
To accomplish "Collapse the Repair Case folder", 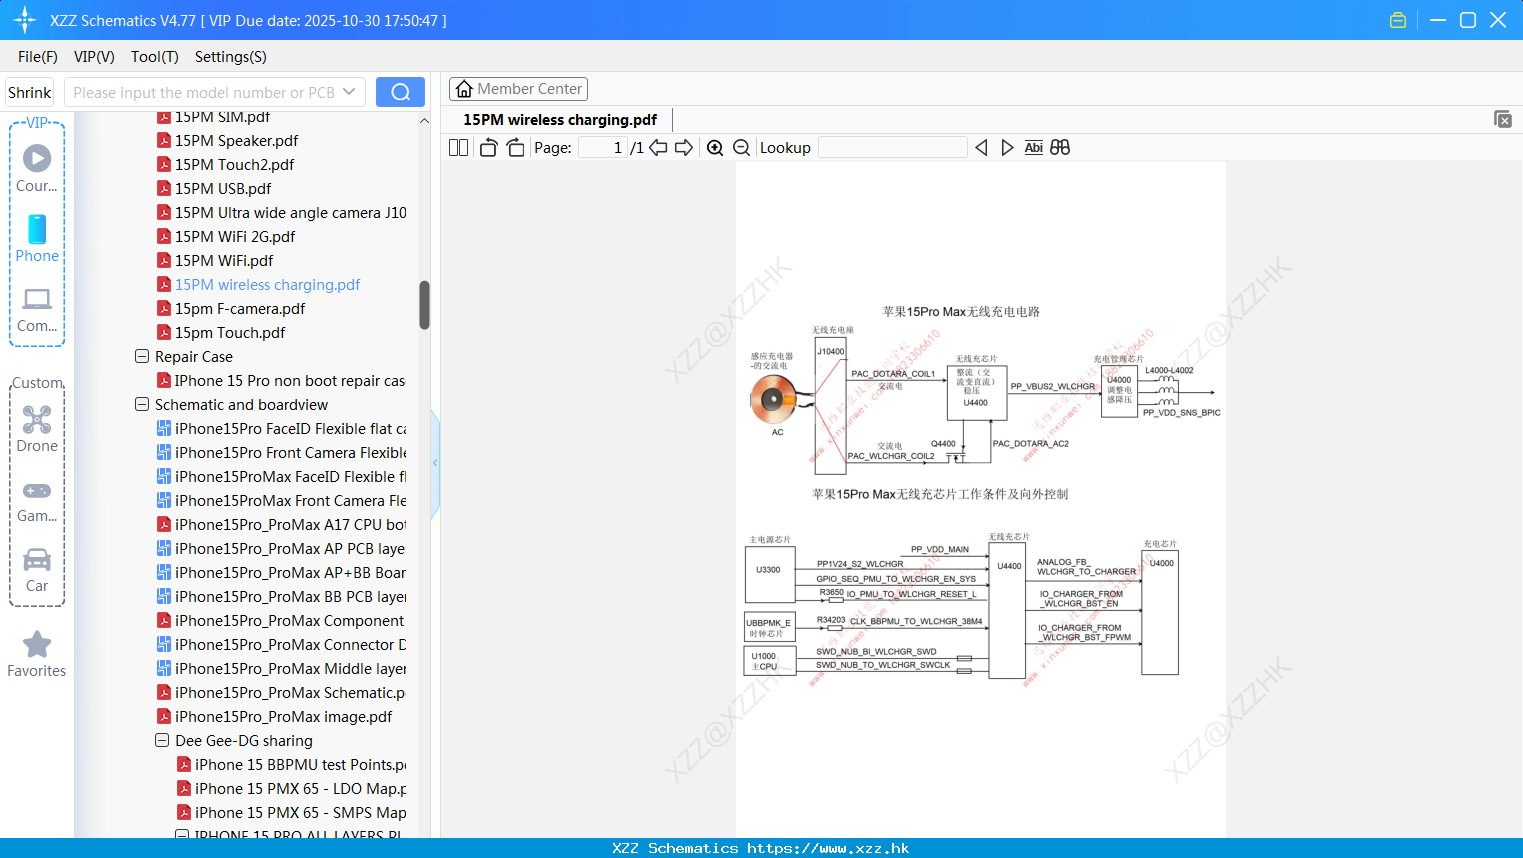I will 142,357.
